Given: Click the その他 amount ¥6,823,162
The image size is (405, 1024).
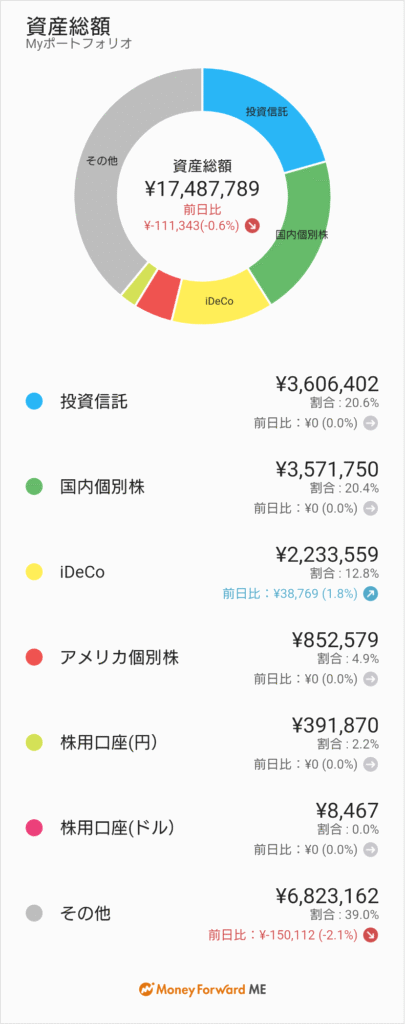Looking at the screenshot, I should click(327, 896).
